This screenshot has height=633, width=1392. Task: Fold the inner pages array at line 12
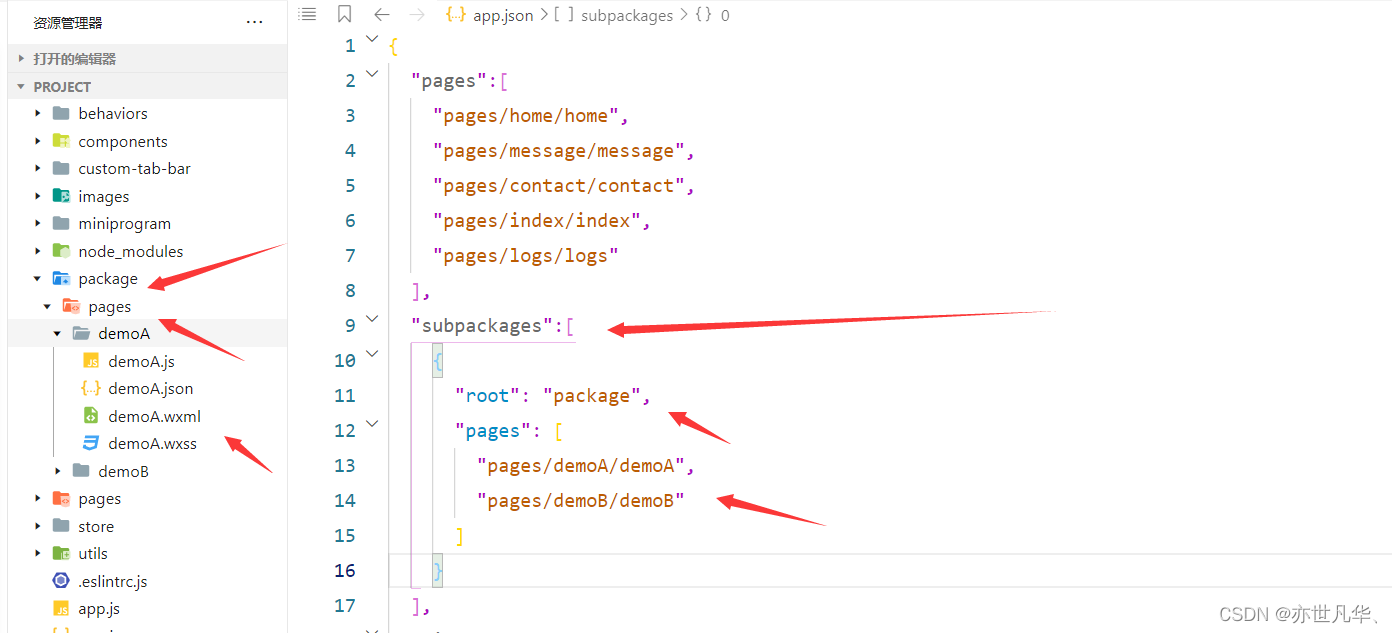pyautogui.click(x=372, y=423)
